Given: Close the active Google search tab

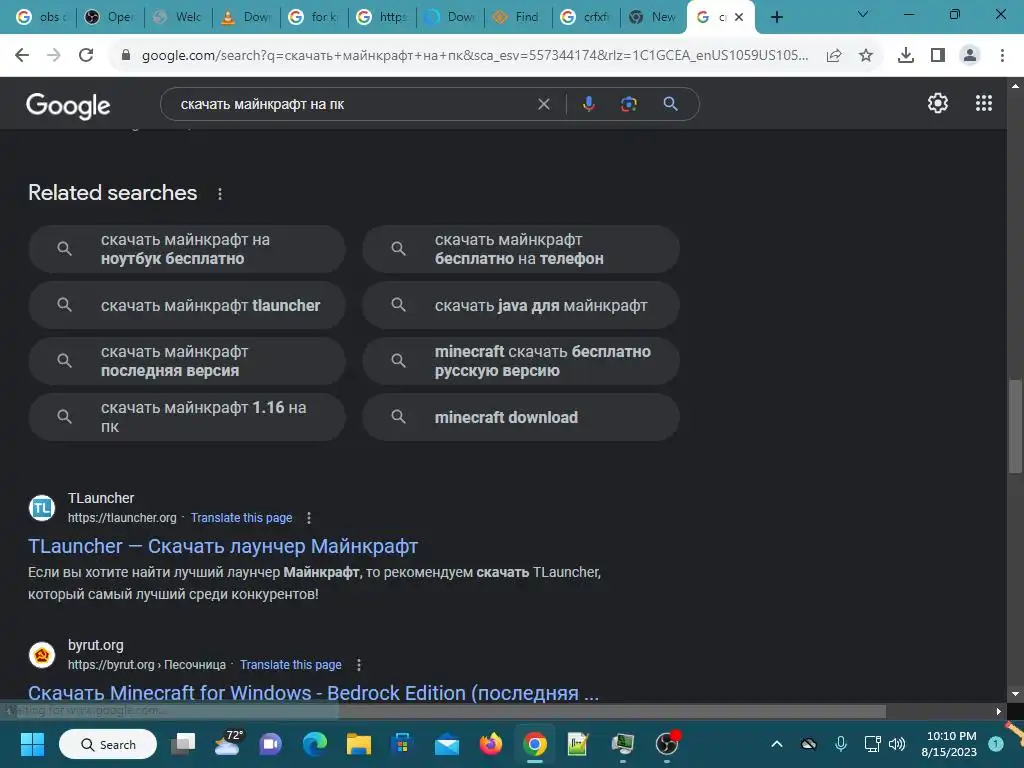Looking at the screenshot, I should coord(739,17).
